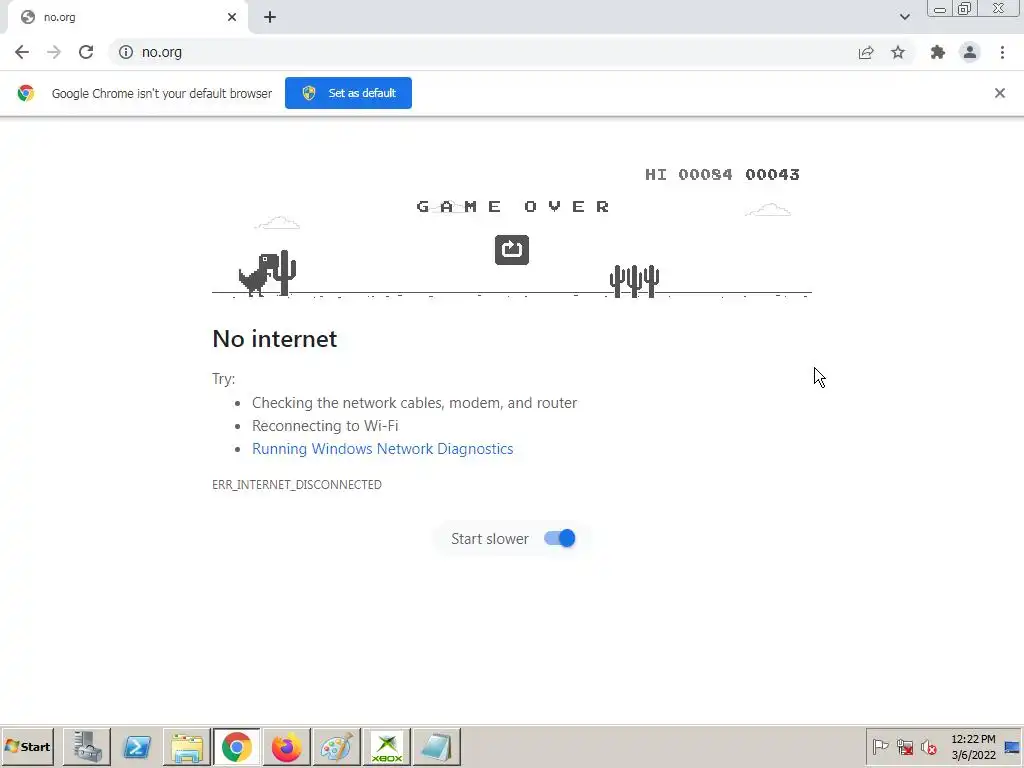1024x768 pixels.
Task: Toggle the Start slower switch
Action: pyautogui.click(x=560, y=538)
